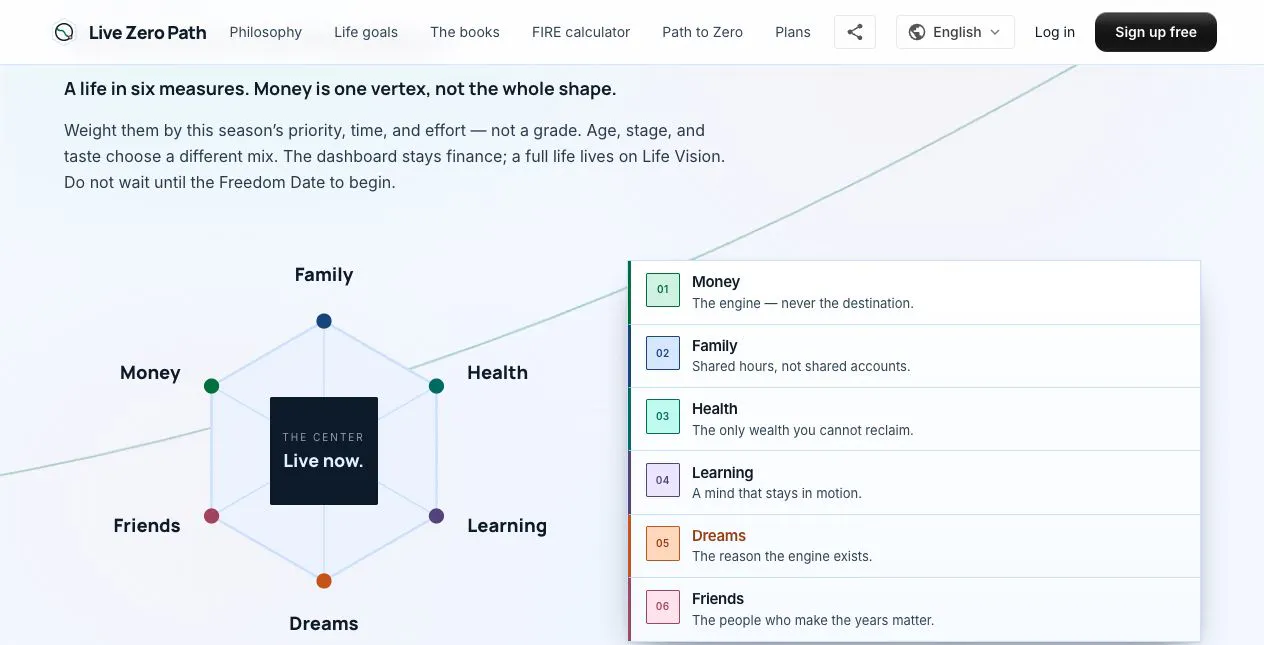Select the 02 Family number badge
This screenshot has width=1264, height=645.
(x=663, y=353)
